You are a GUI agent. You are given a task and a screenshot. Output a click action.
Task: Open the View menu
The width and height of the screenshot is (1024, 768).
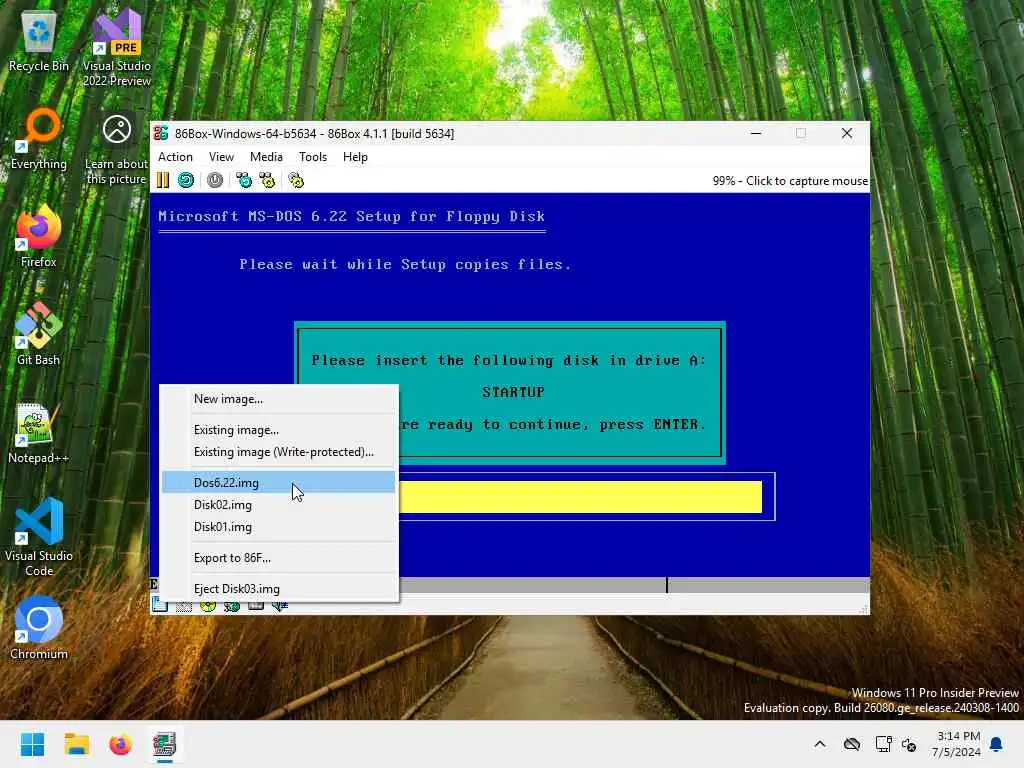[221, 157]
